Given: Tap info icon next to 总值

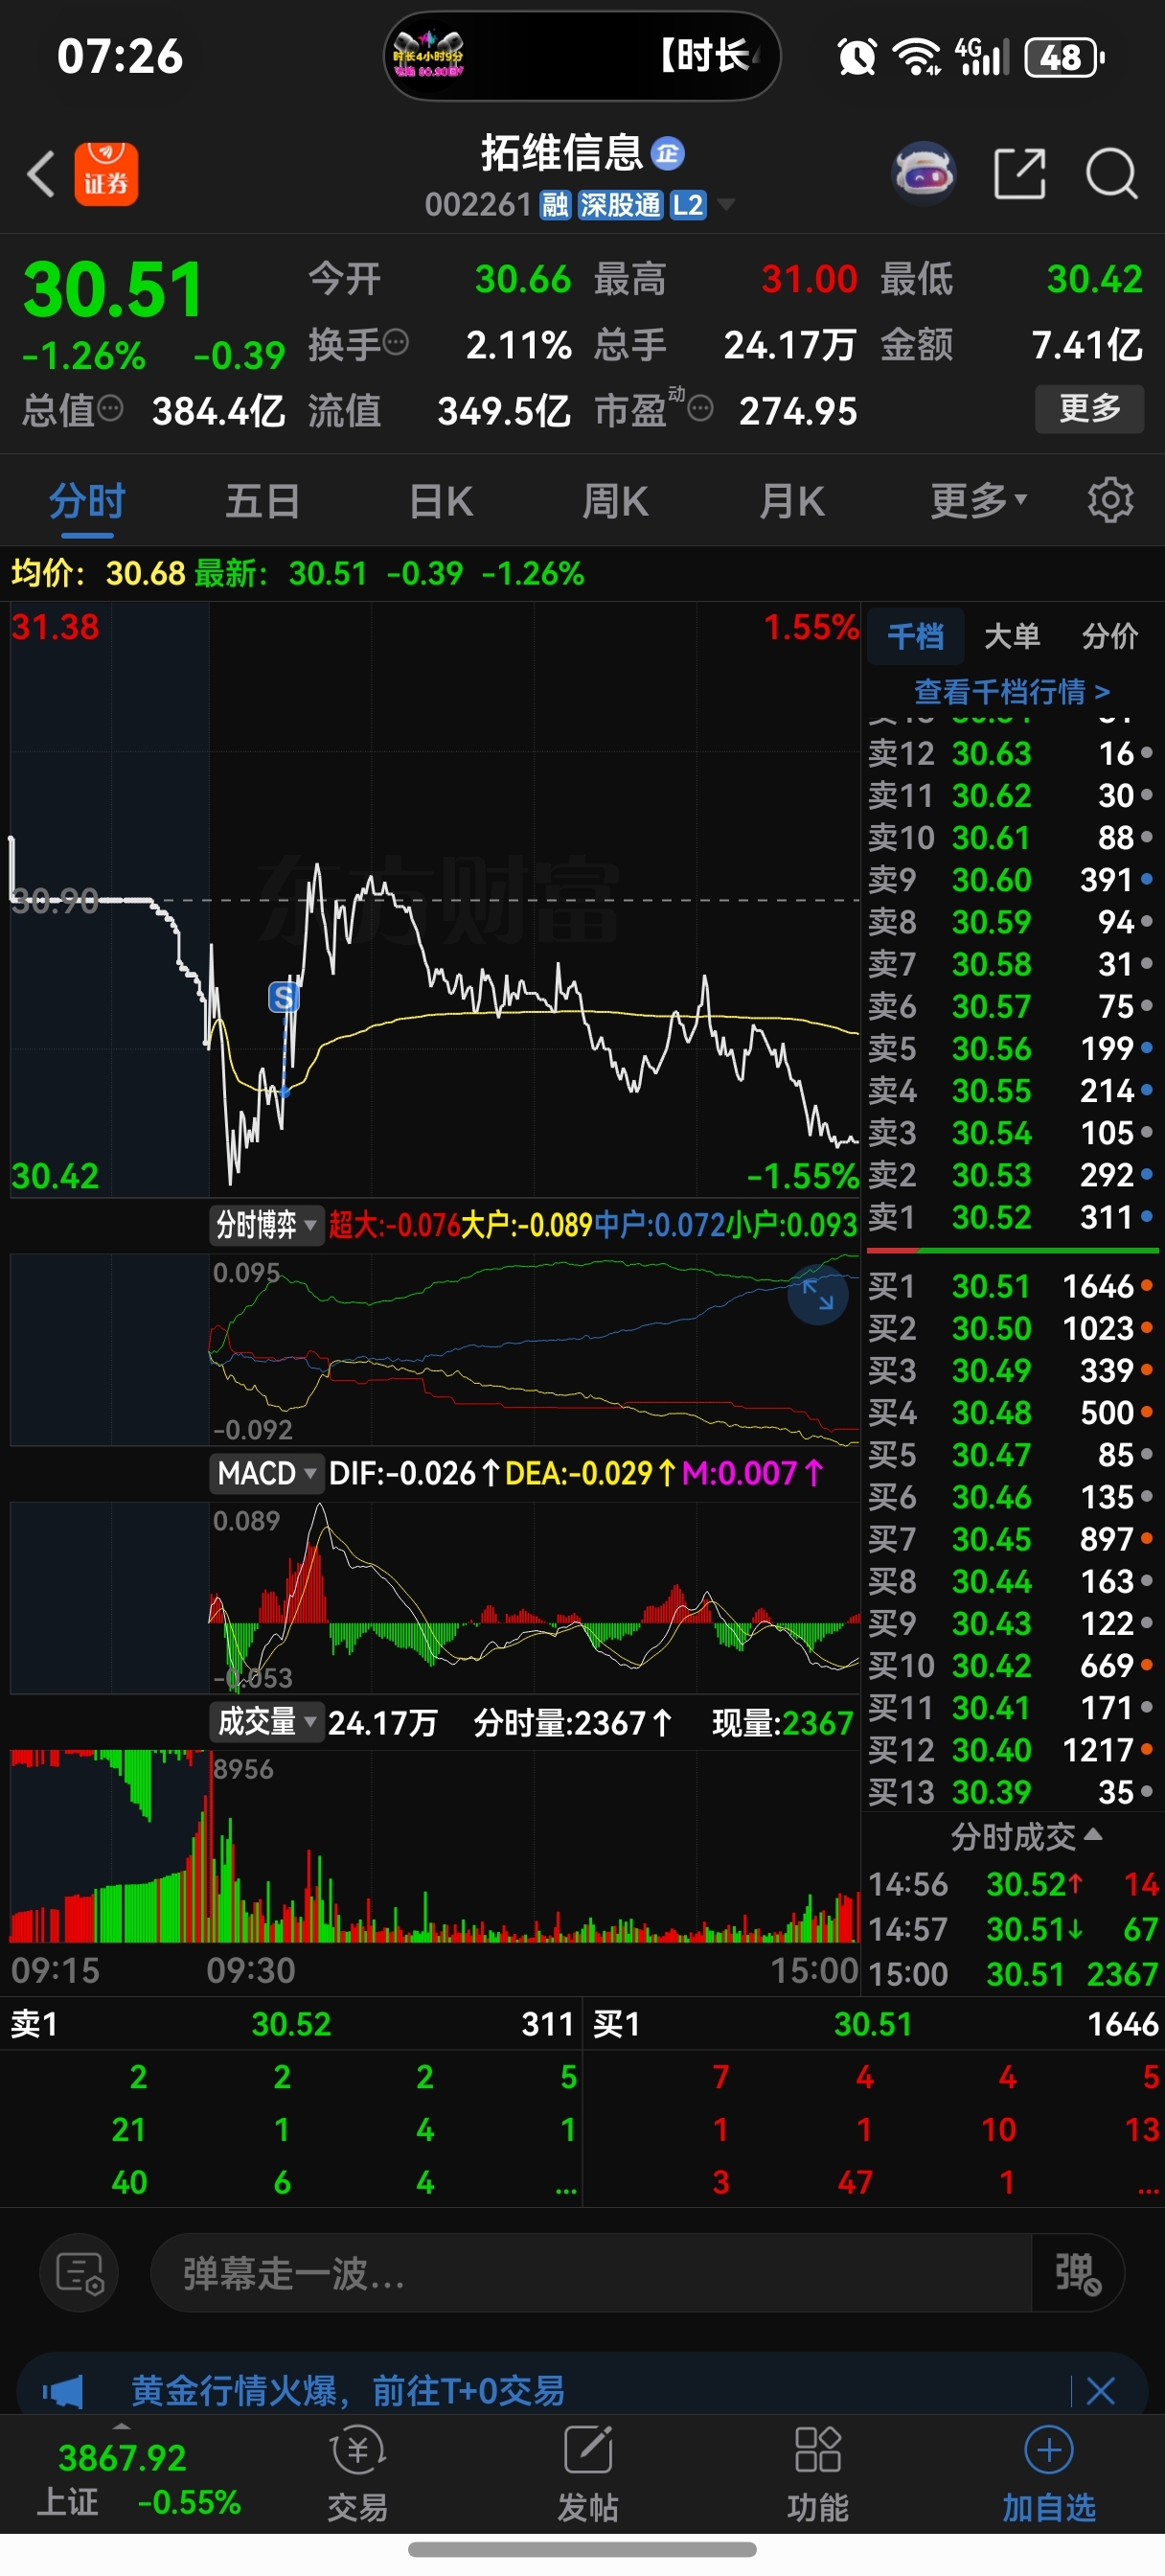Looking at the screenshot, I should pos(110,408).
